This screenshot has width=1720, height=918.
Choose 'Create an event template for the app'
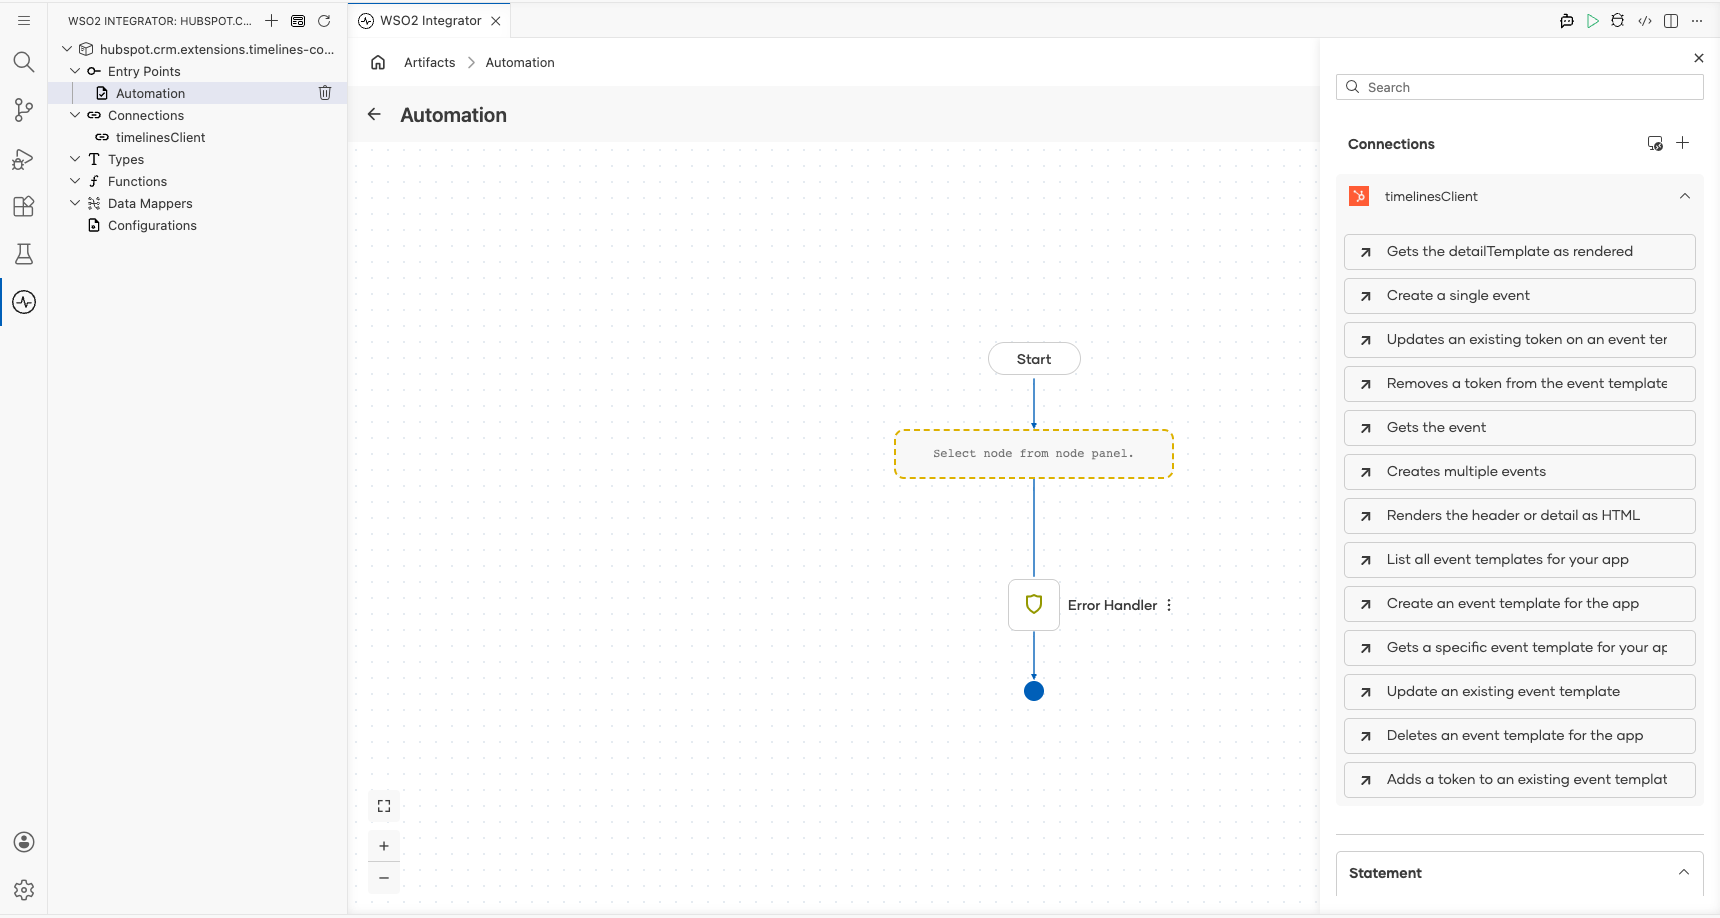[x=1520, y=604]
